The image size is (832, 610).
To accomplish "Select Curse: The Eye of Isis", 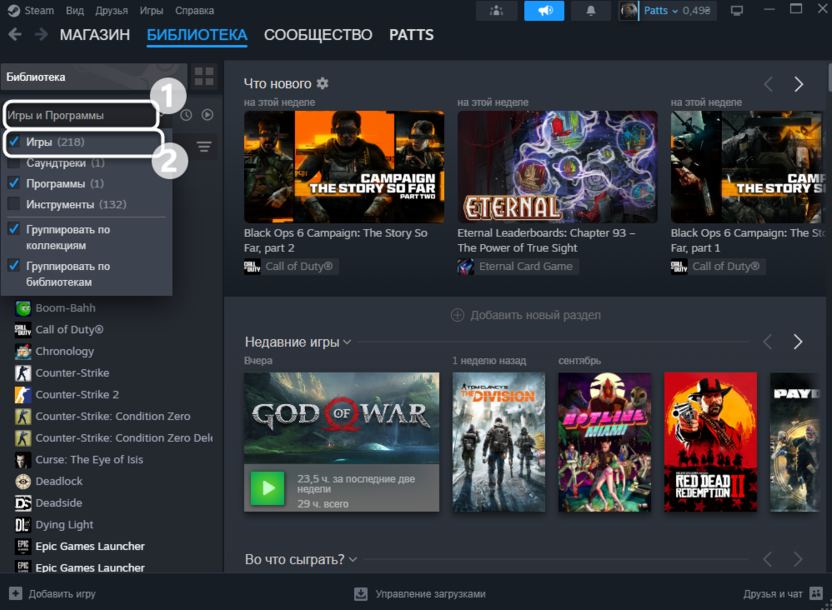I will [x=89, y=459].
